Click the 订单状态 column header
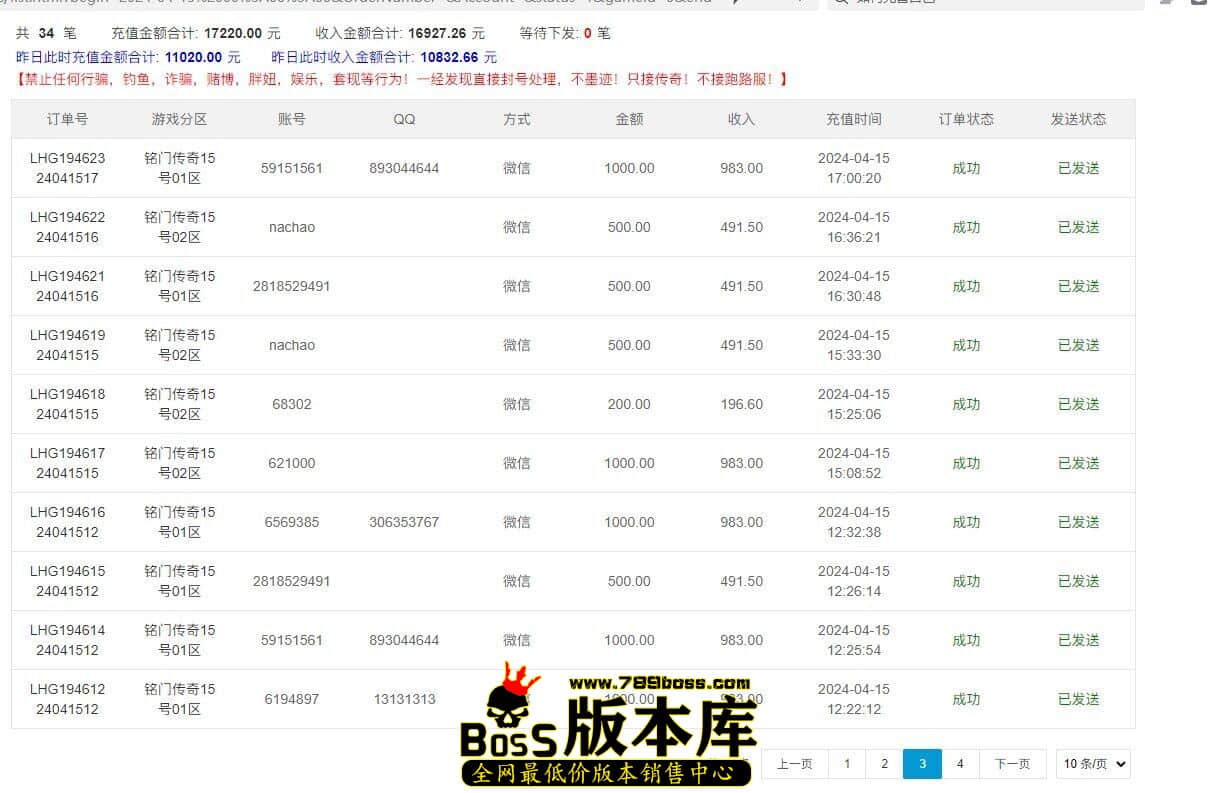Image resolution: width=1219 pixels, height=793 pixels. pos(966,119)
